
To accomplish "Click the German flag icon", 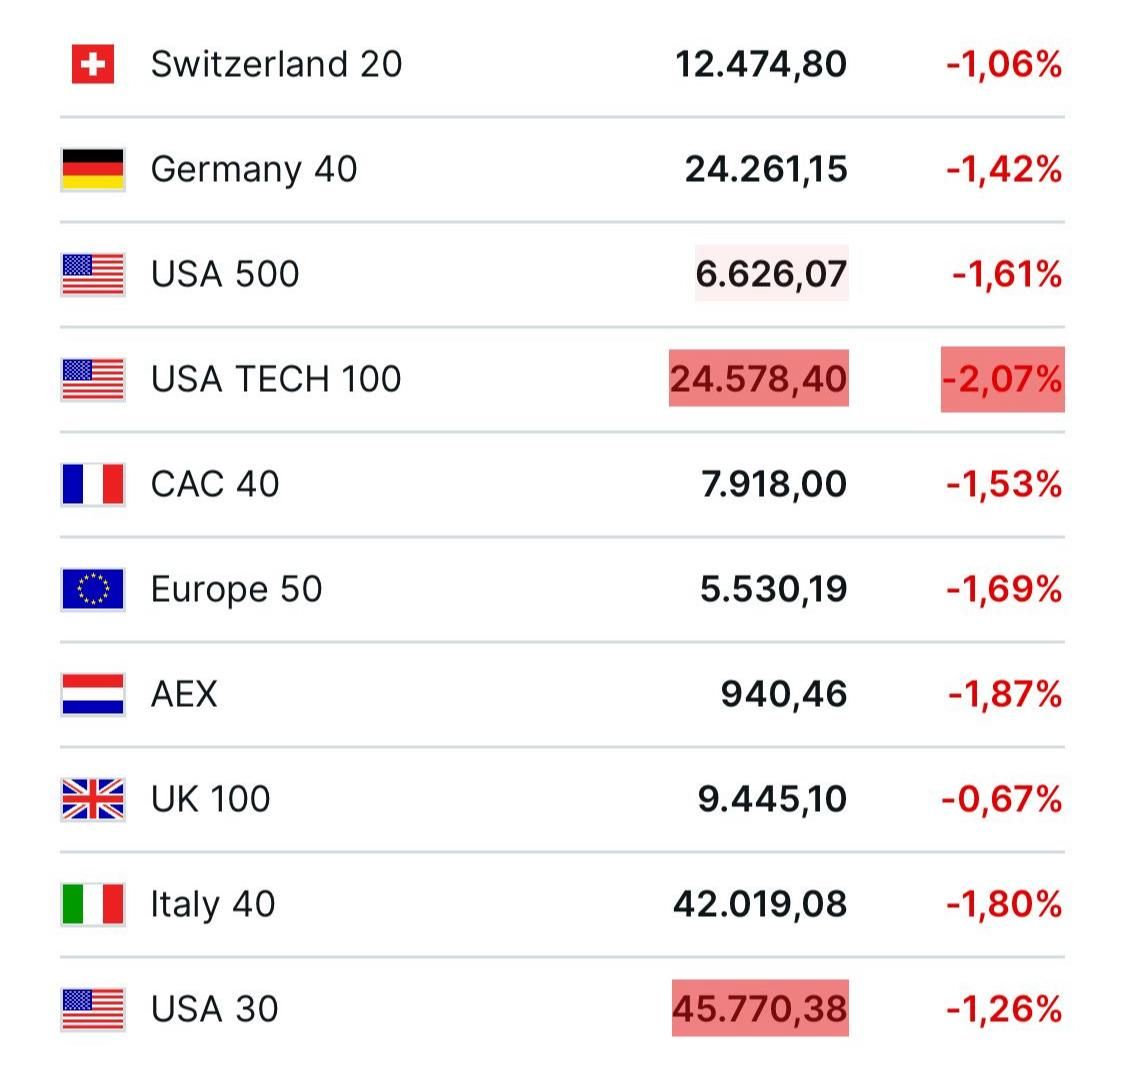I will coord(92,169).
